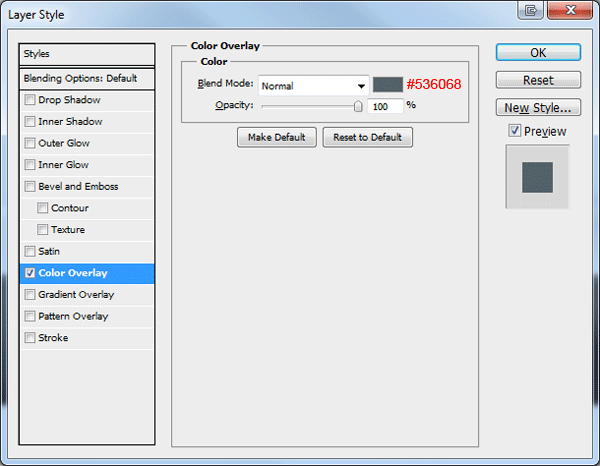Click the Opacity value field
600x466 pixels.
(385, 106)
